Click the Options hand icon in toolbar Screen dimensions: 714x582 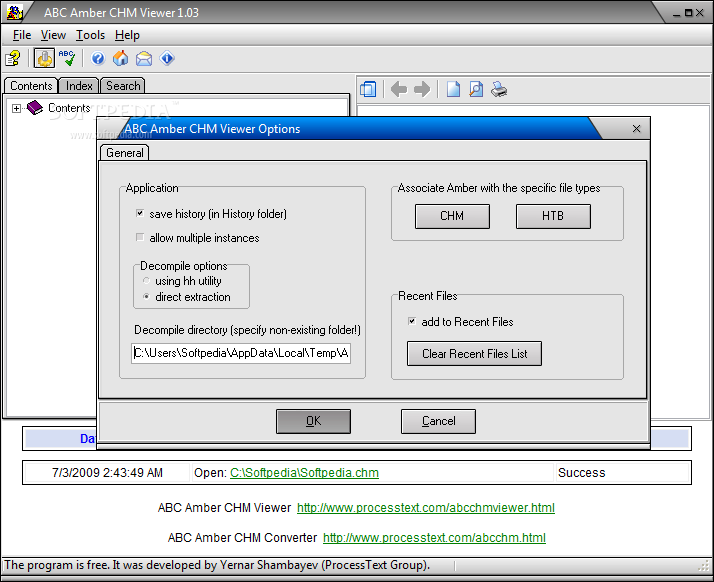(x=44, y=58)
